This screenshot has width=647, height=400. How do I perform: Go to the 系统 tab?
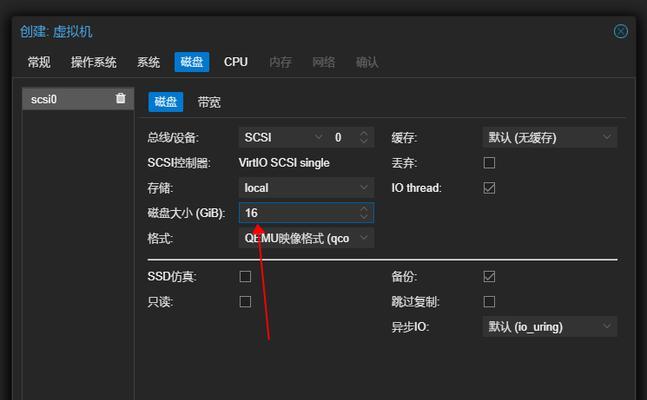pos(149,62)
